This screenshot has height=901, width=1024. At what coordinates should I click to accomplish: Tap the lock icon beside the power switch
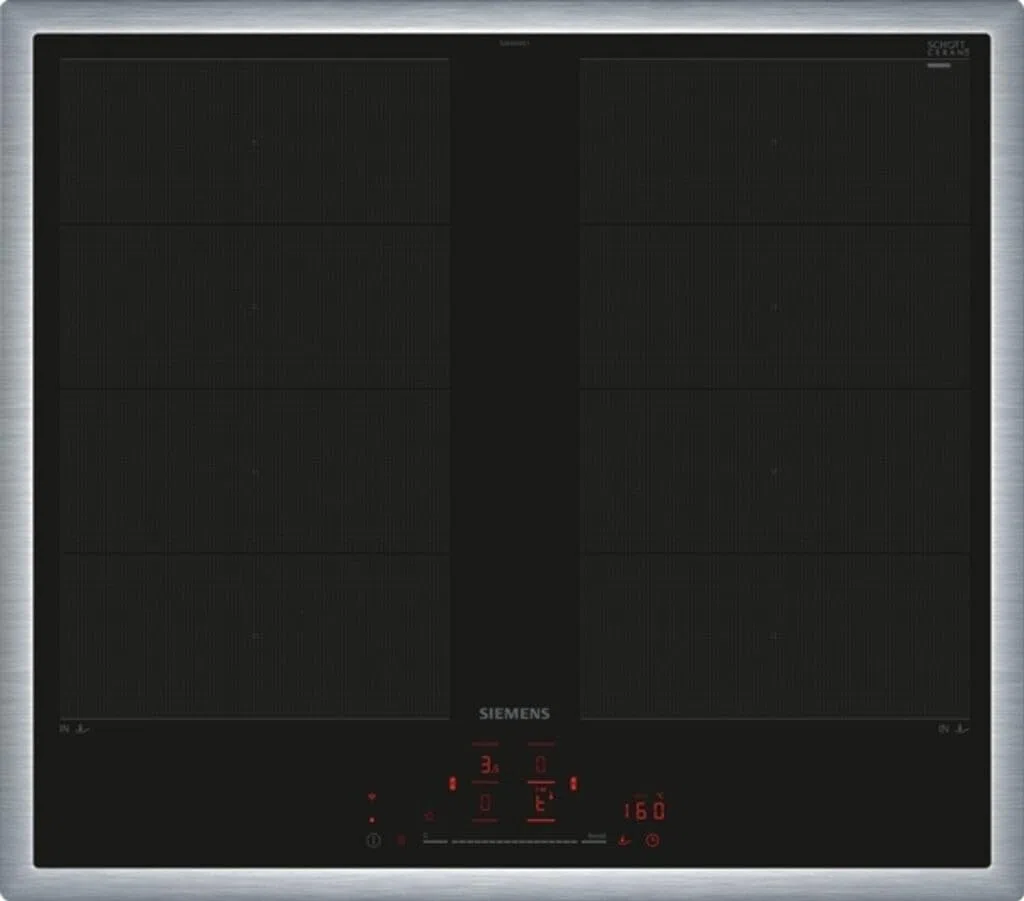(x=402, y=840)
